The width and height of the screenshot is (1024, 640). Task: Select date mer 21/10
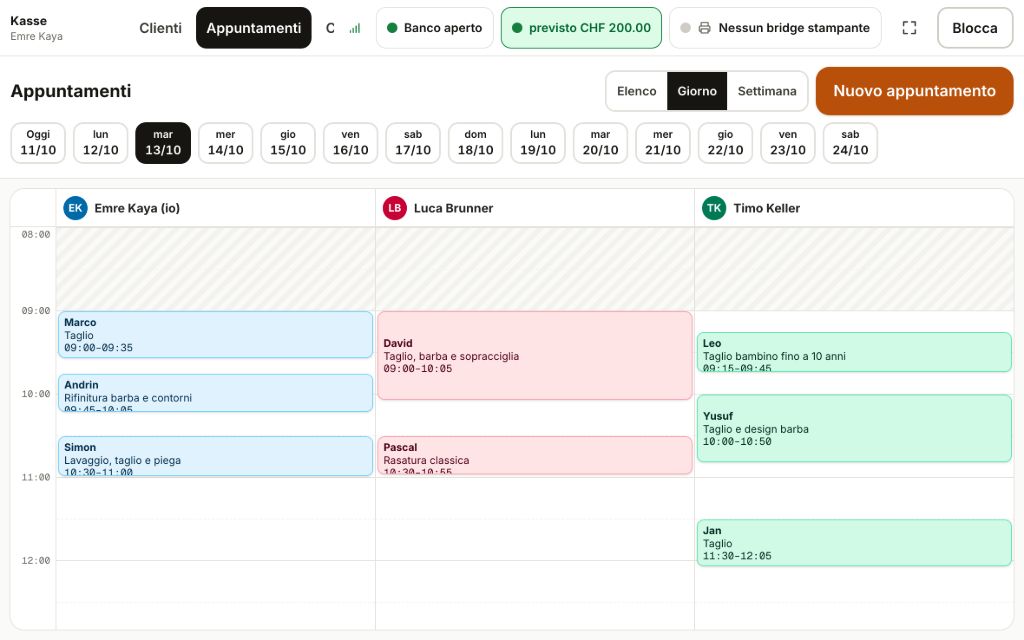point(663,142)
